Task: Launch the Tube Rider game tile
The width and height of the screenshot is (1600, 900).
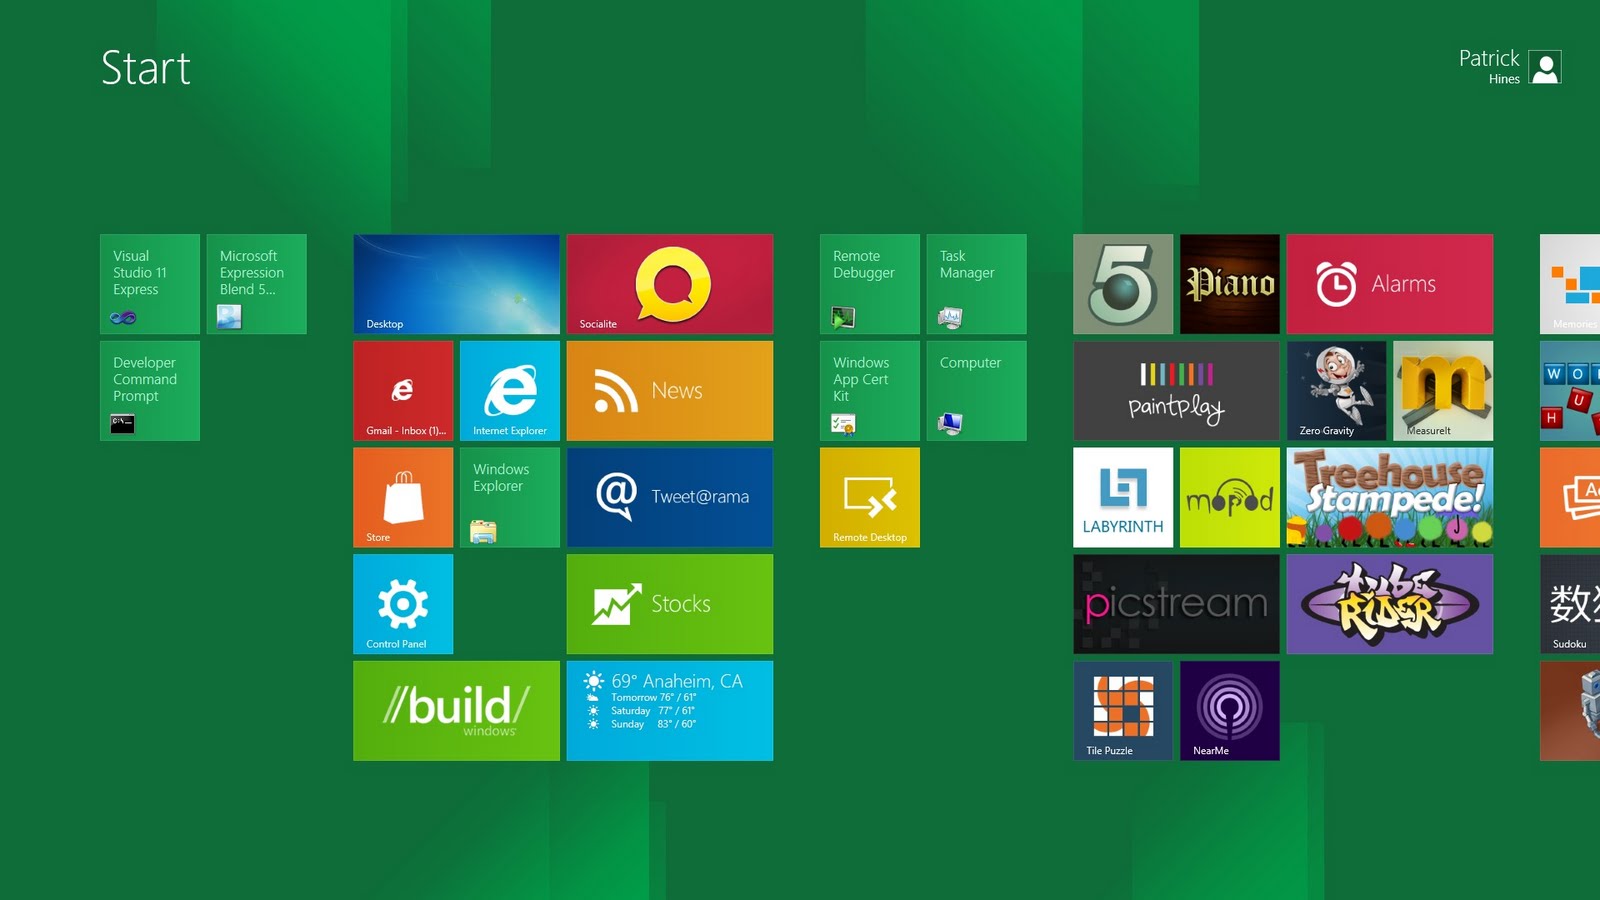Action: [x=1390, y=604]
